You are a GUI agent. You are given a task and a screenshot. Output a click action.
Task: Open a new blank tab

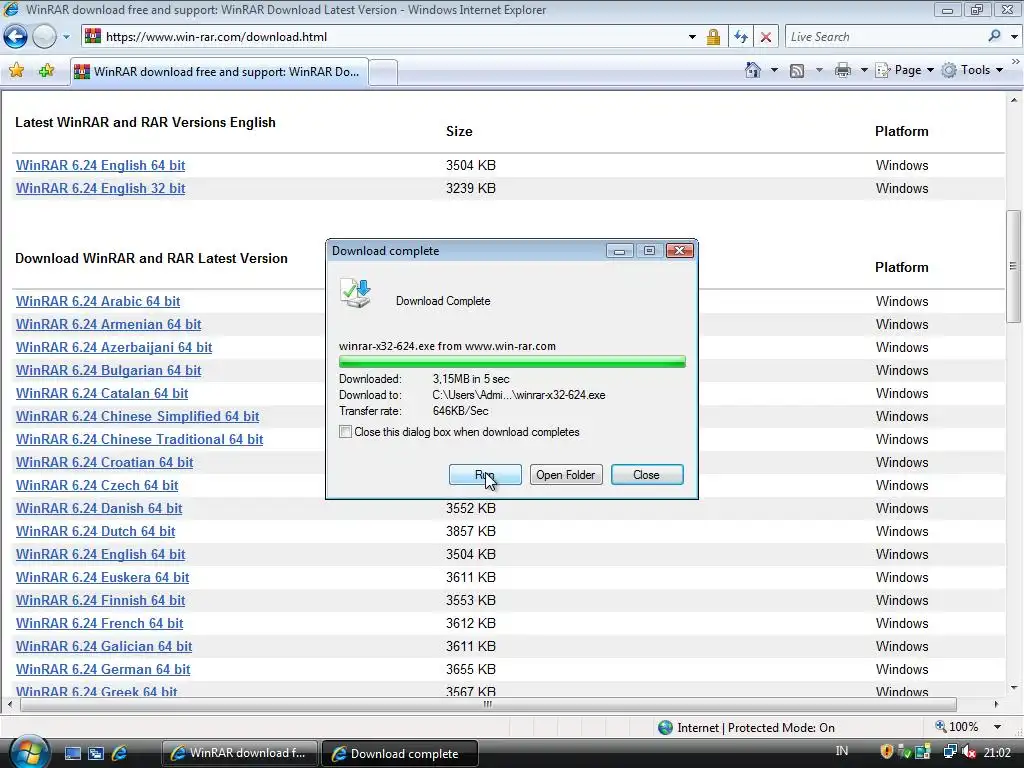(x=383, y=72)
